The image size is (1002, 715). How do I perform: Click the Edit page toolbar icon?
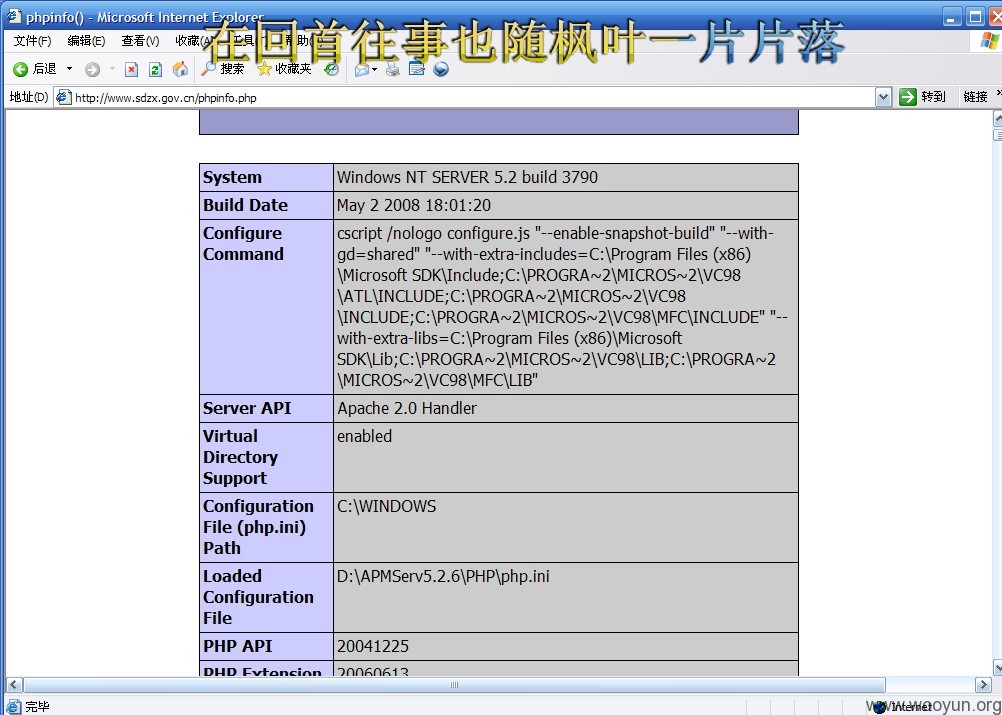coord(417,69)
